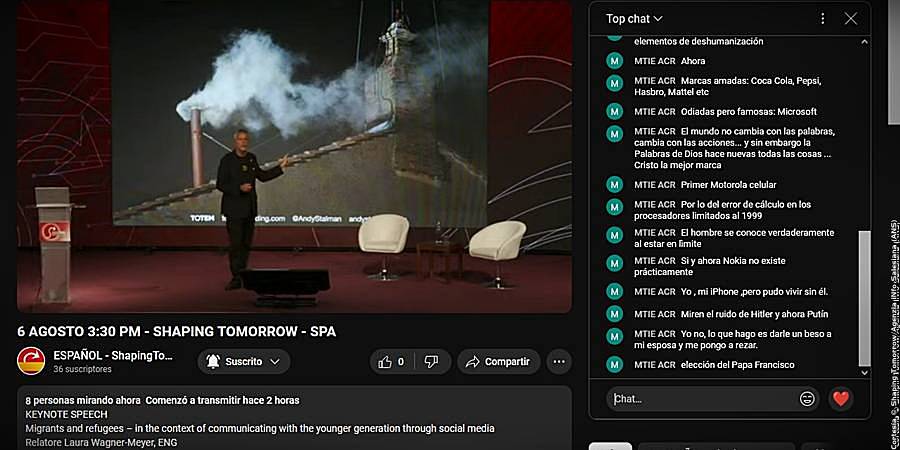The width and height of the screenshot is (900, 450).
Task: Open more actions menu beside Compartir
Action: tap(558, 362)
